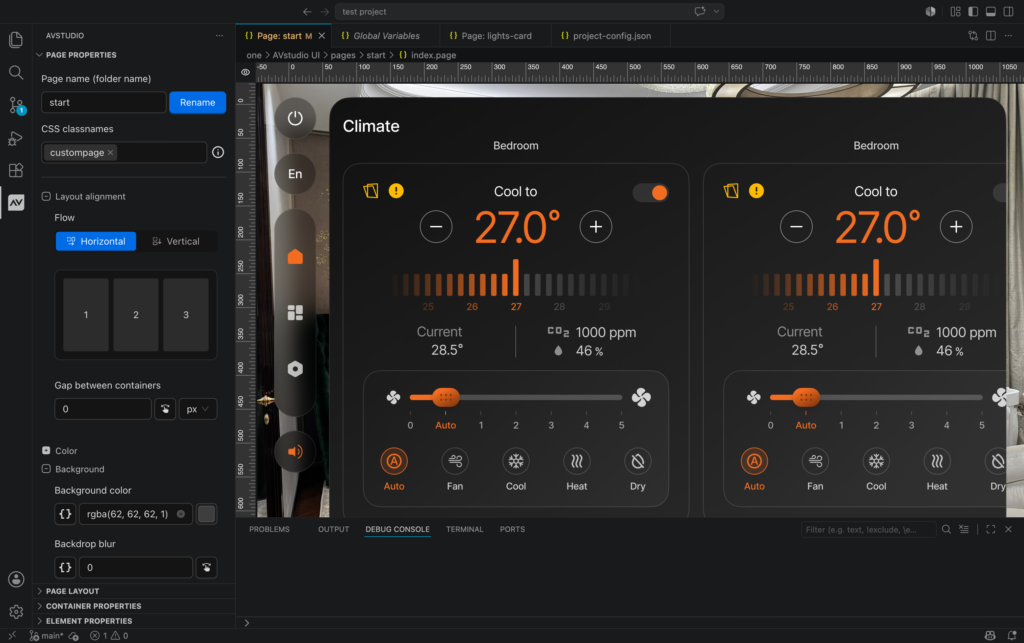Select Horizontal flow option
Viewport: 1024px width, 643px height.
(96, 241)
